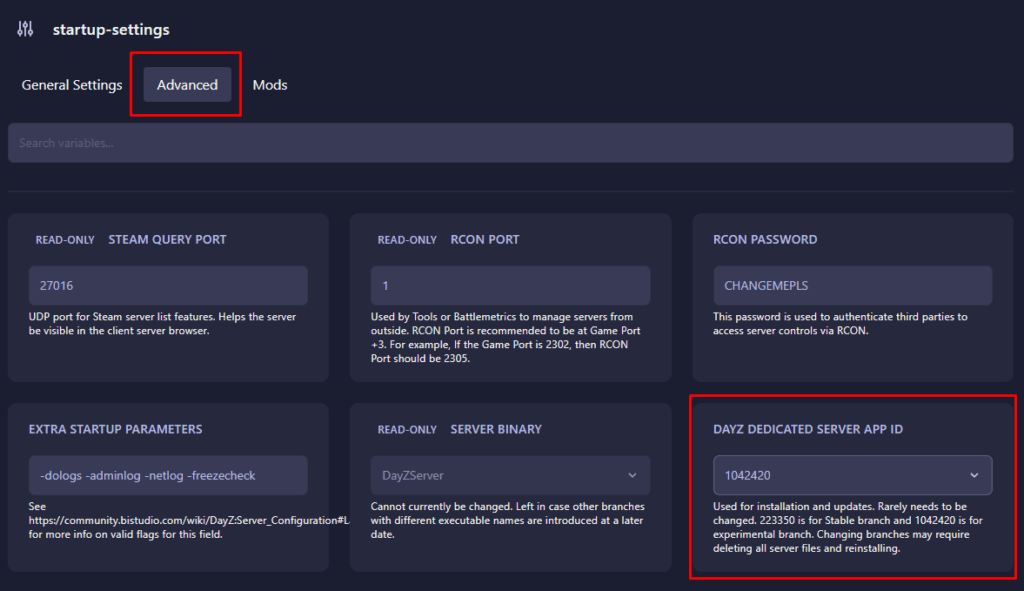Viewport: 1024px width, 591px height.
Task: Click the bistudio wiki URL text
Action: click(189, 520)
